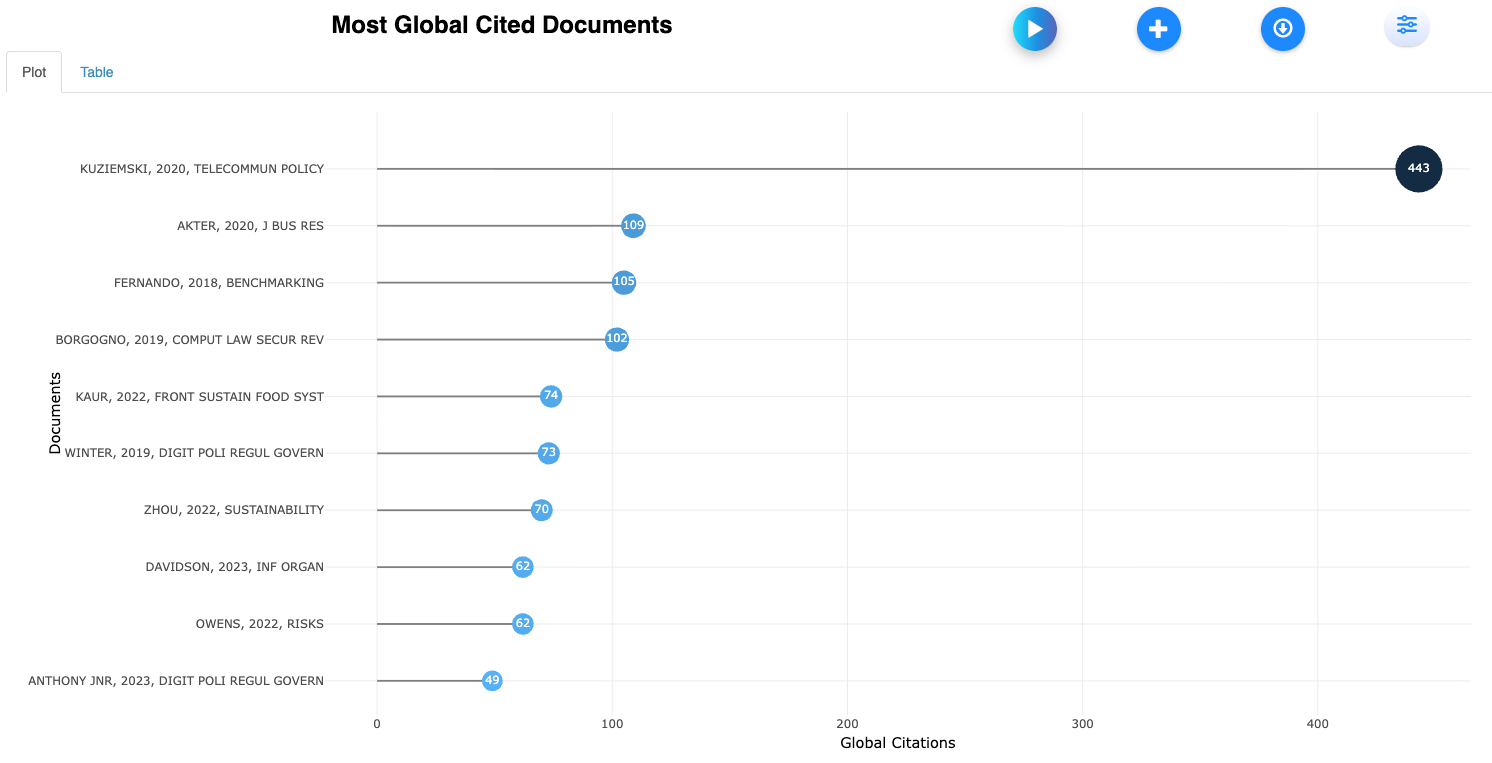Click the download plot icon
The image size is (1492, 763).
point(1282,29)
